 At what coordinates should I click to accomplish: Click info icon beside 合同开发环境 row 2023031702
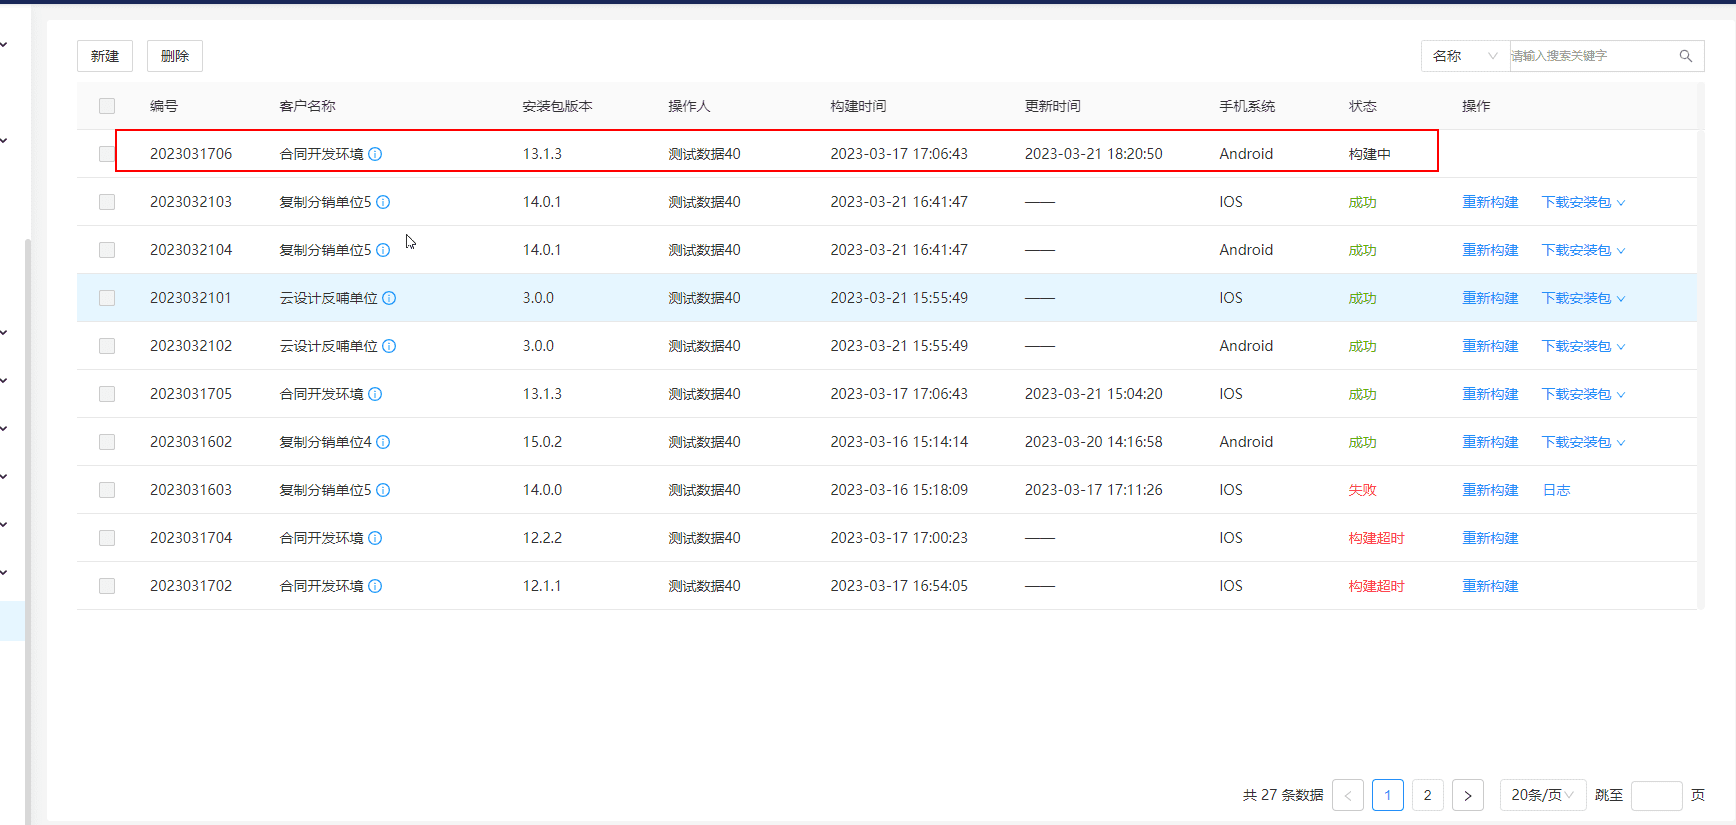pyautogui.click(x=375, y=586)
